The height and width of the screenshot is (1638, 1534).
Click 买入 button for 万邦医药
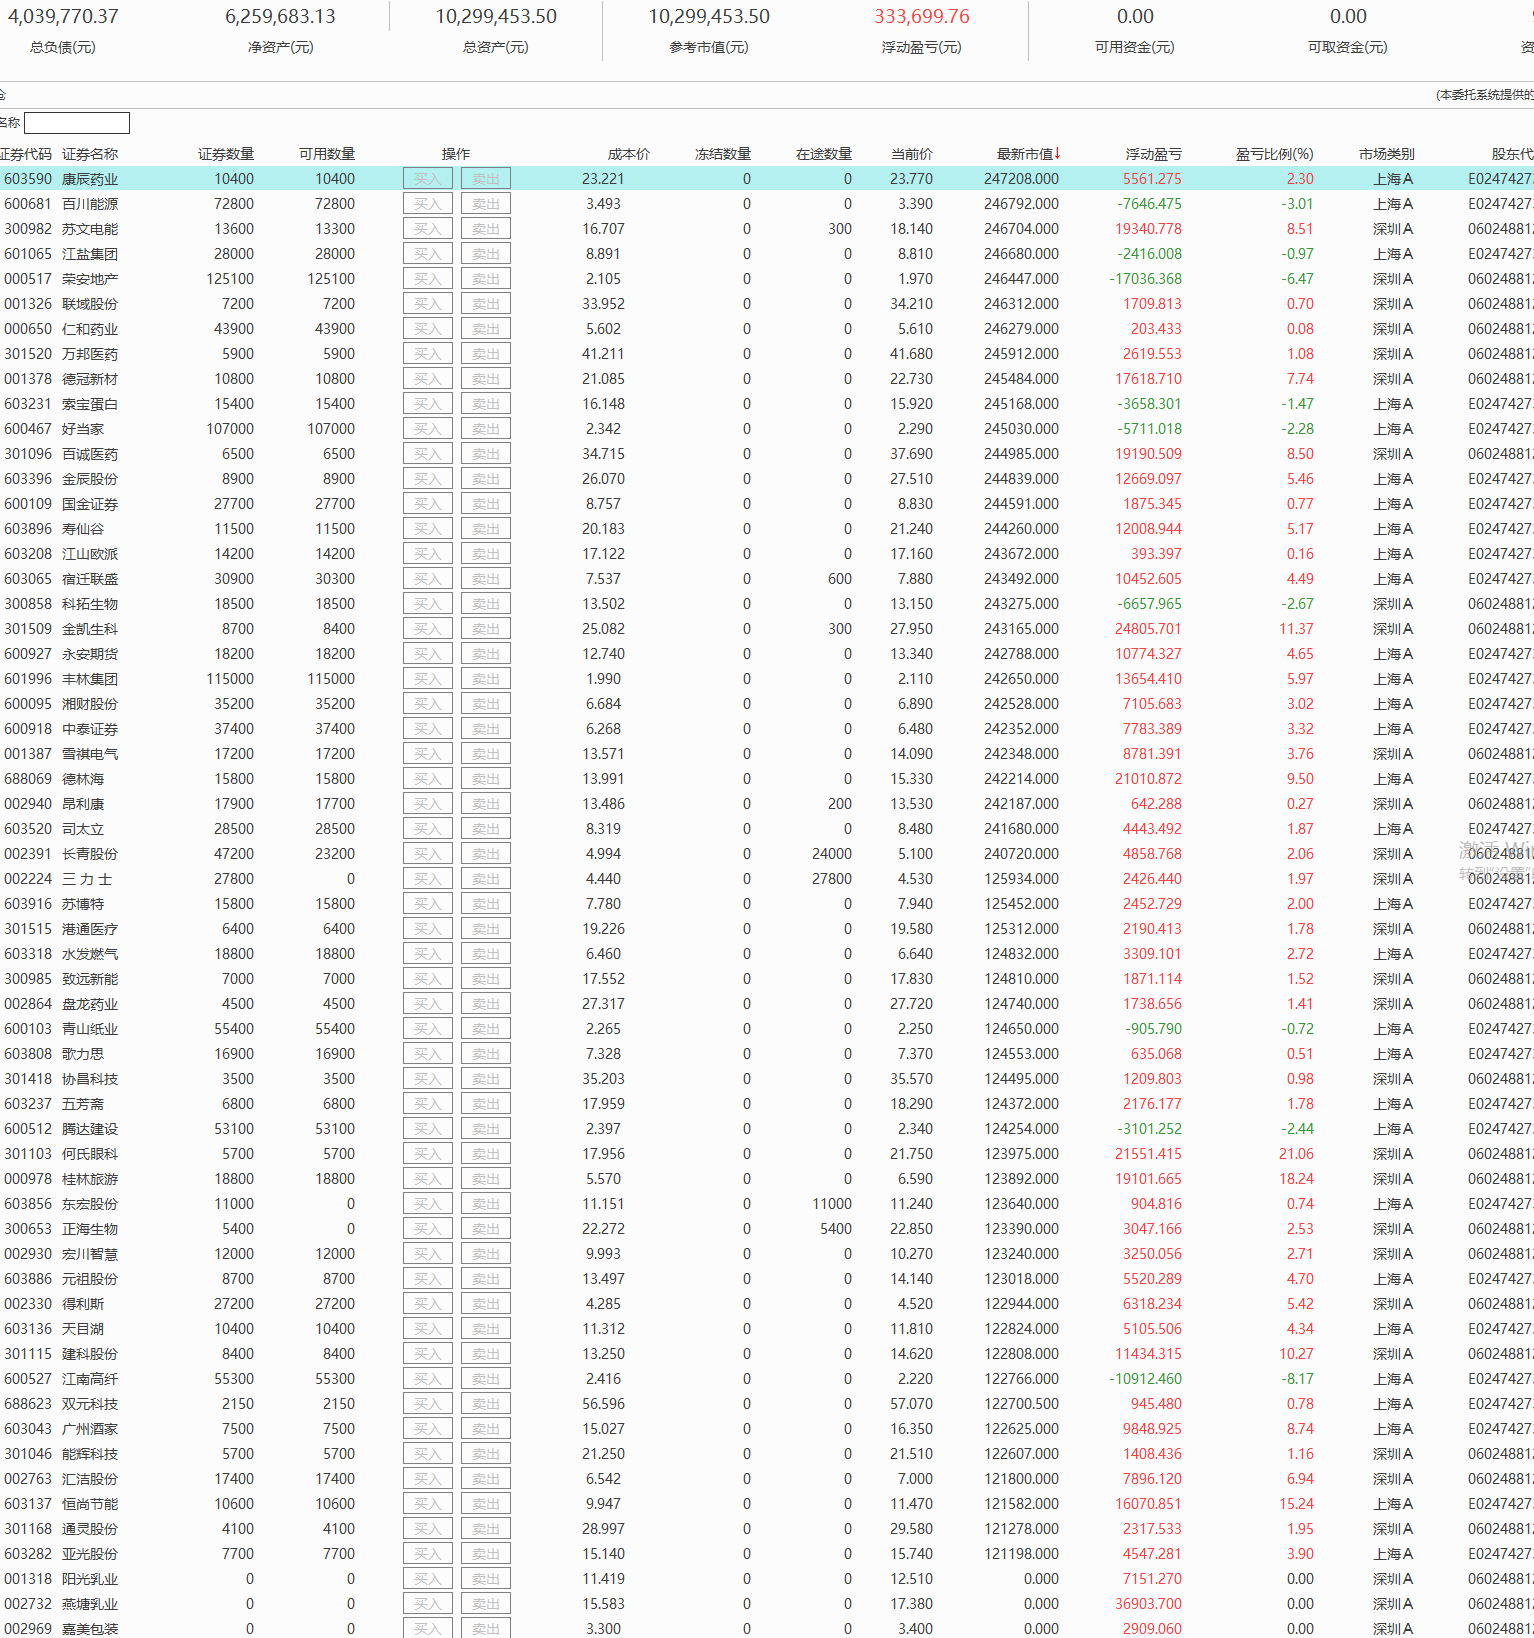coord(428,354)
